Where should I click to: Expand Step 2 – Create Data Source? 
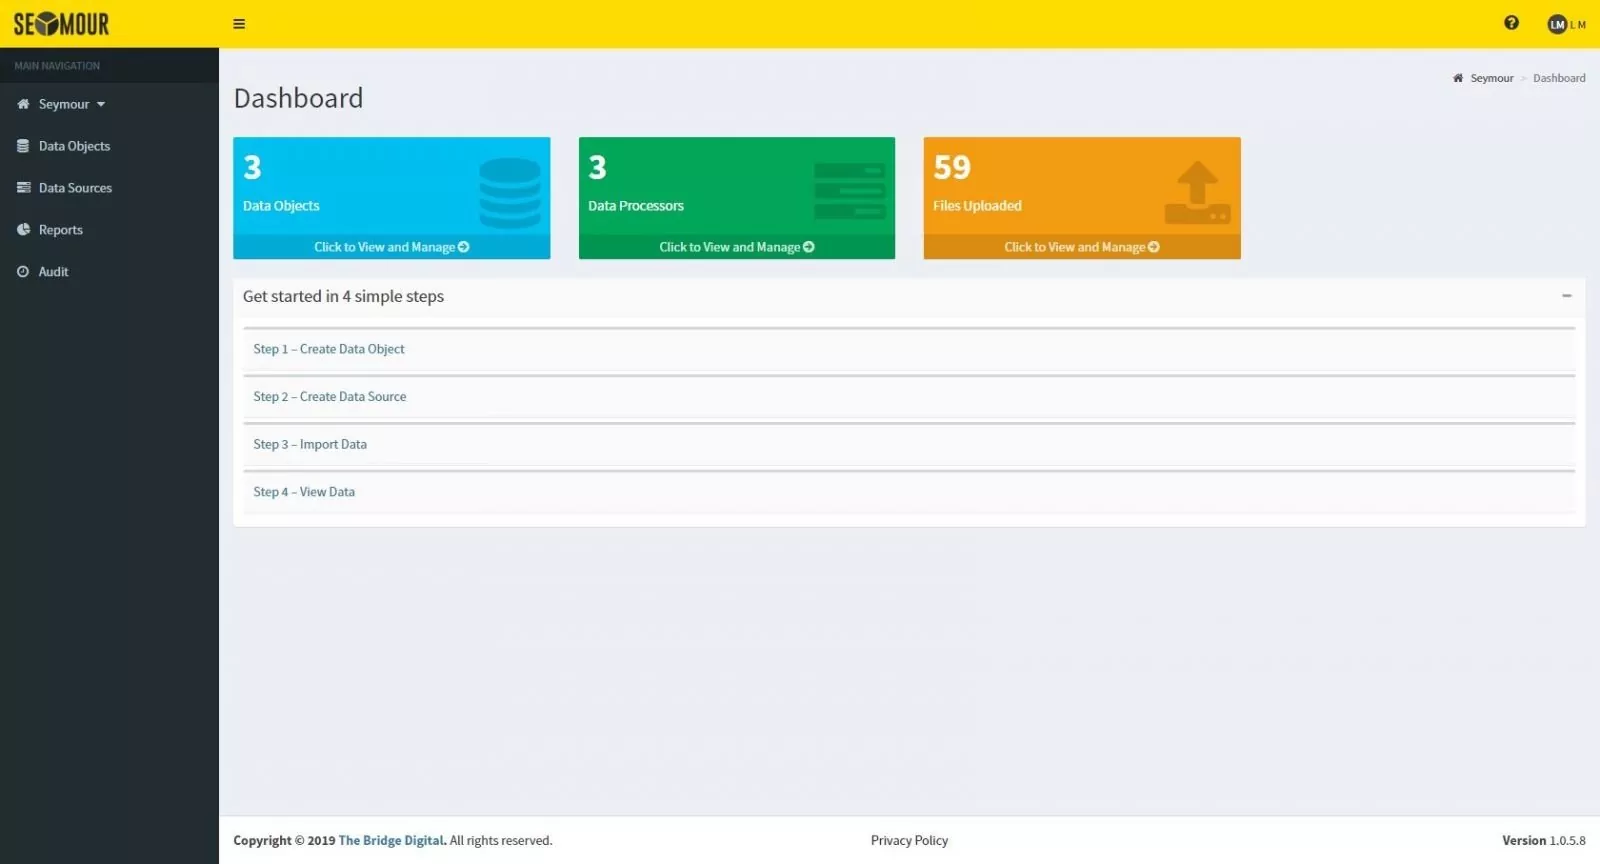(x=330, y=397)
